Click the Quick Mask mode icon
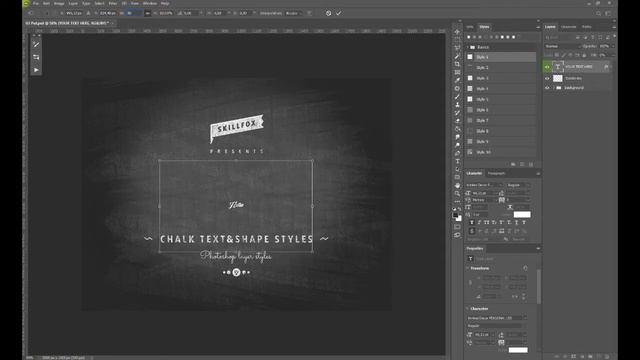The height and width of the screenshot is (360, 640). coord(457,227)
